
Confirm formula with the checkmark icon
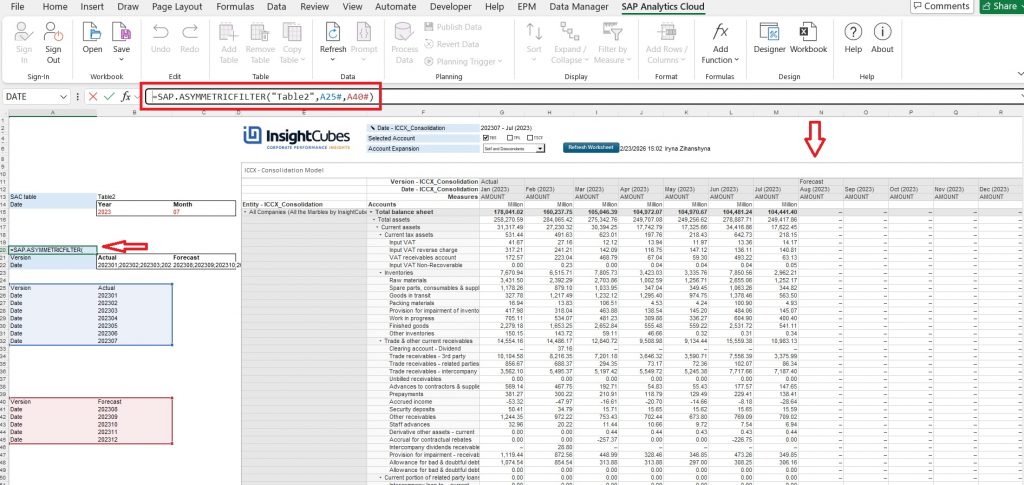tap(109, 97)
